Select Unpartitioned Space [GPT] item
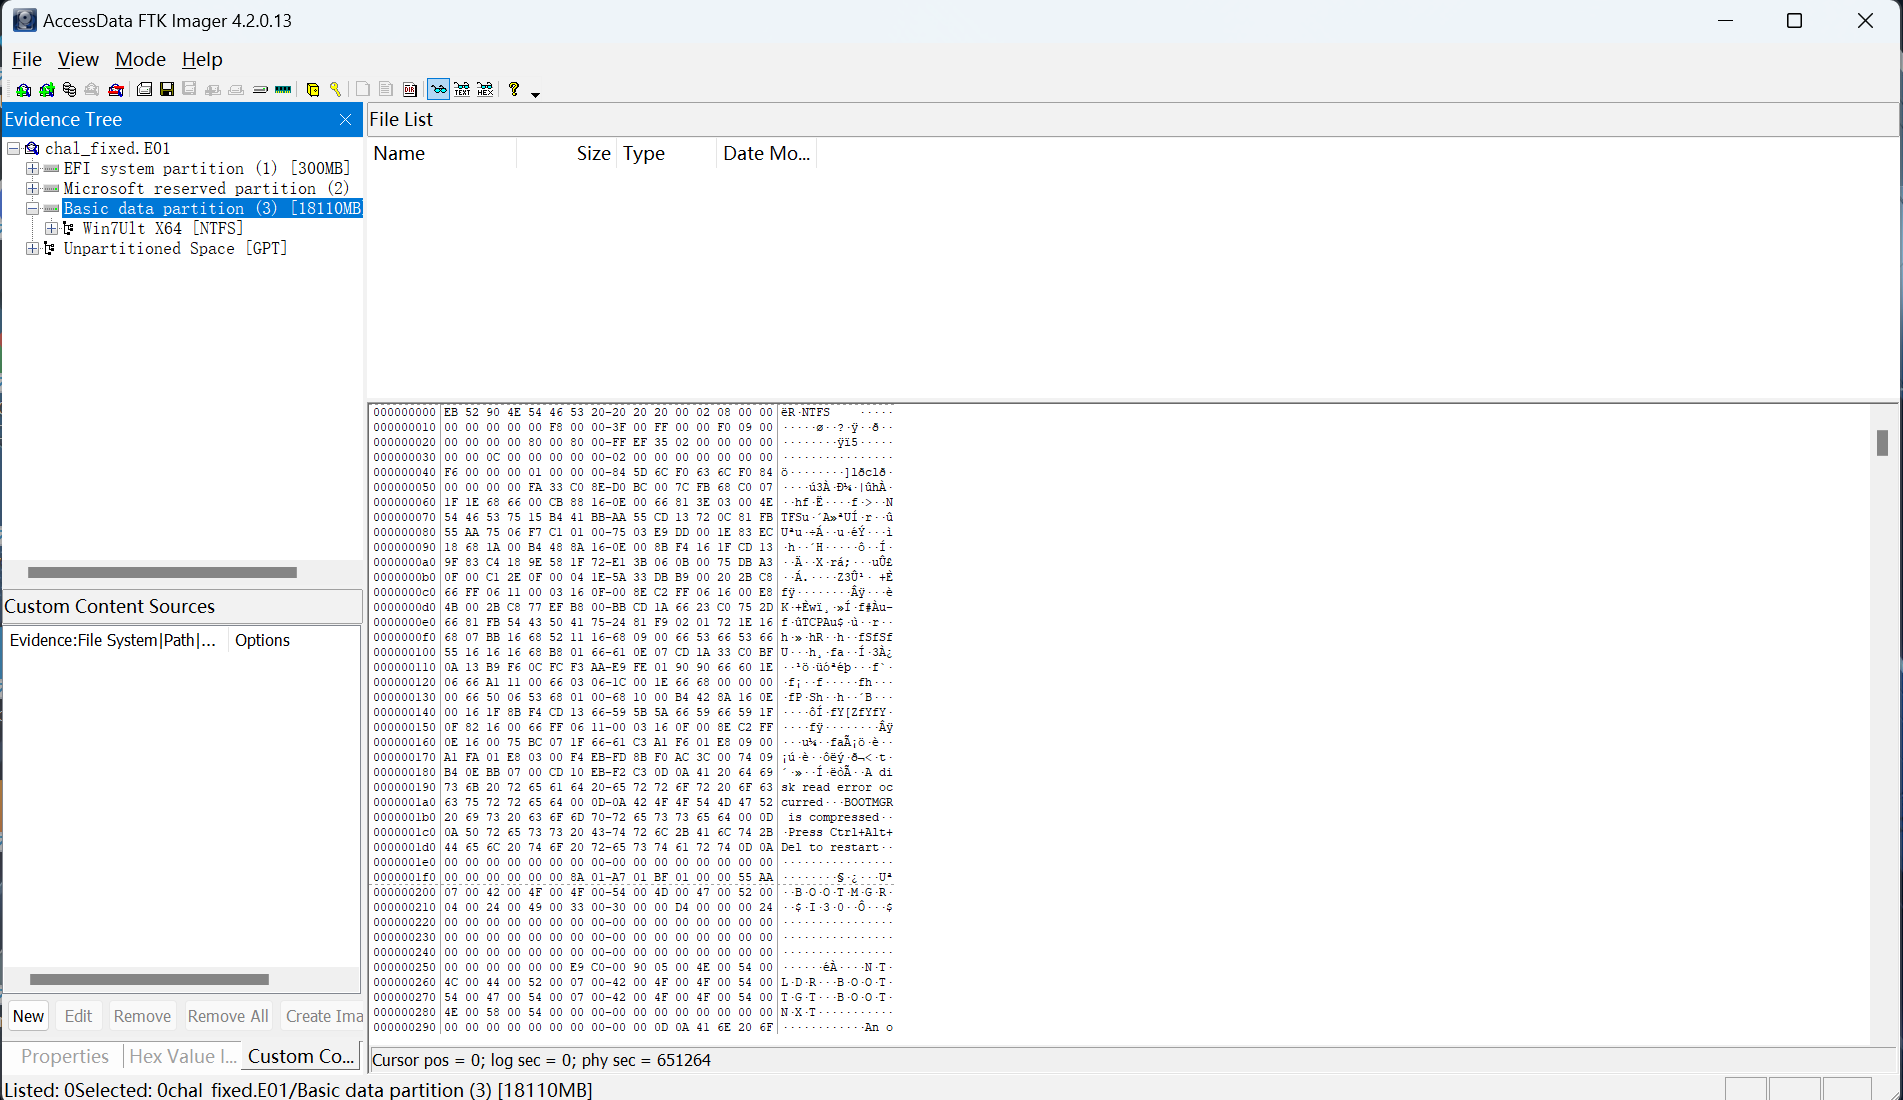The height and width of the screenshot is (1100, 1903). (x=175, y=248)
